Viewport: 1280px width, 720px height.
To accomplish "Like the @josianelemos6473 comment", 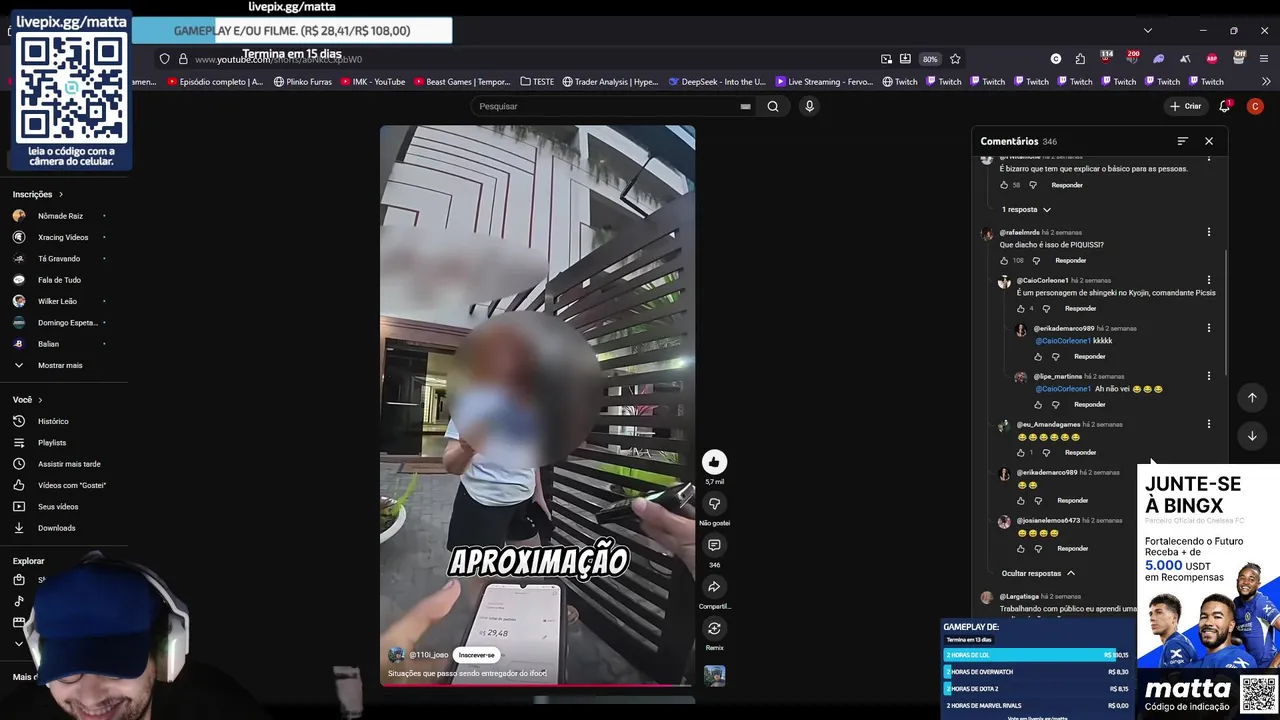I will tap(1021, 549).
